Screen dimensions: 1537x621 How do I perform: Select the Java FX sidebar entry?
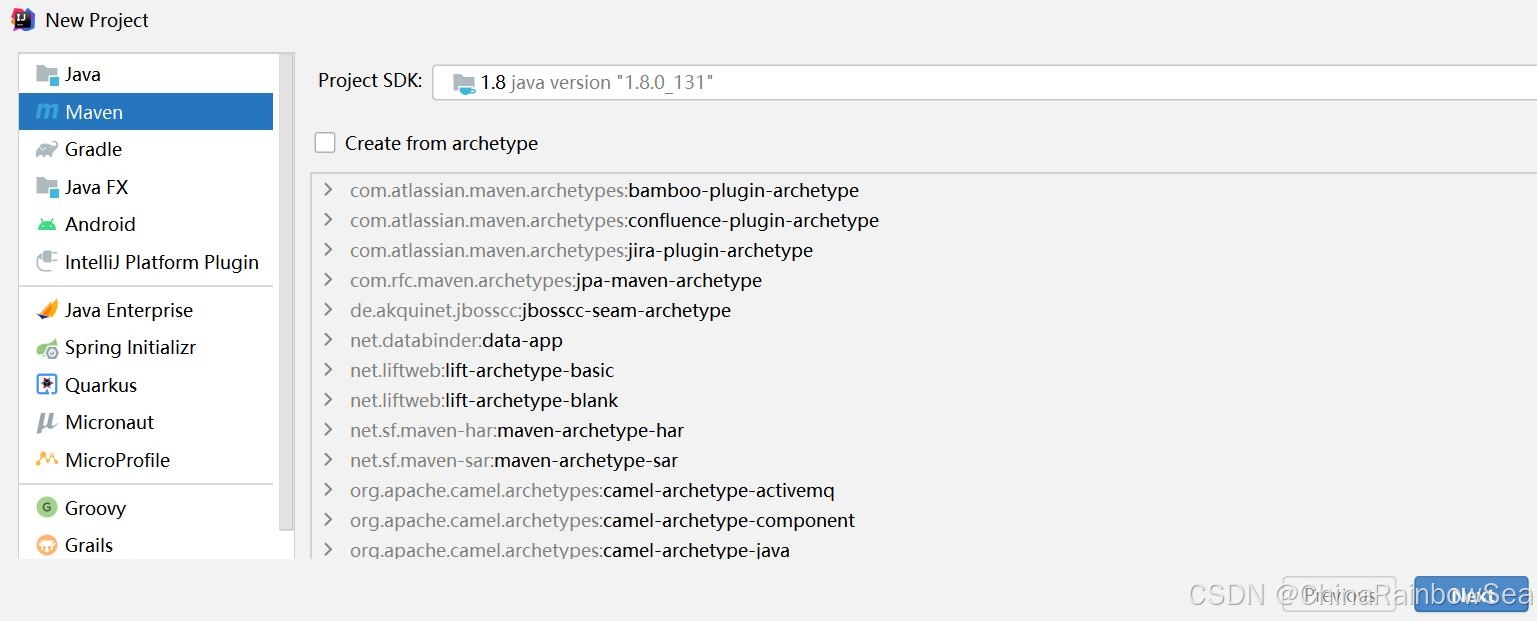[95, 187]
